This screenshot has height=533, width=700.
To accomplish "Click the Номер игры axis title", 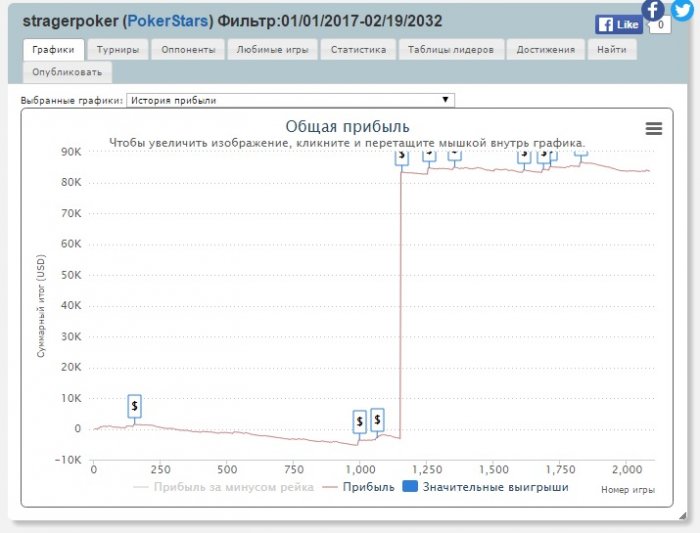I will coord(628,490).
